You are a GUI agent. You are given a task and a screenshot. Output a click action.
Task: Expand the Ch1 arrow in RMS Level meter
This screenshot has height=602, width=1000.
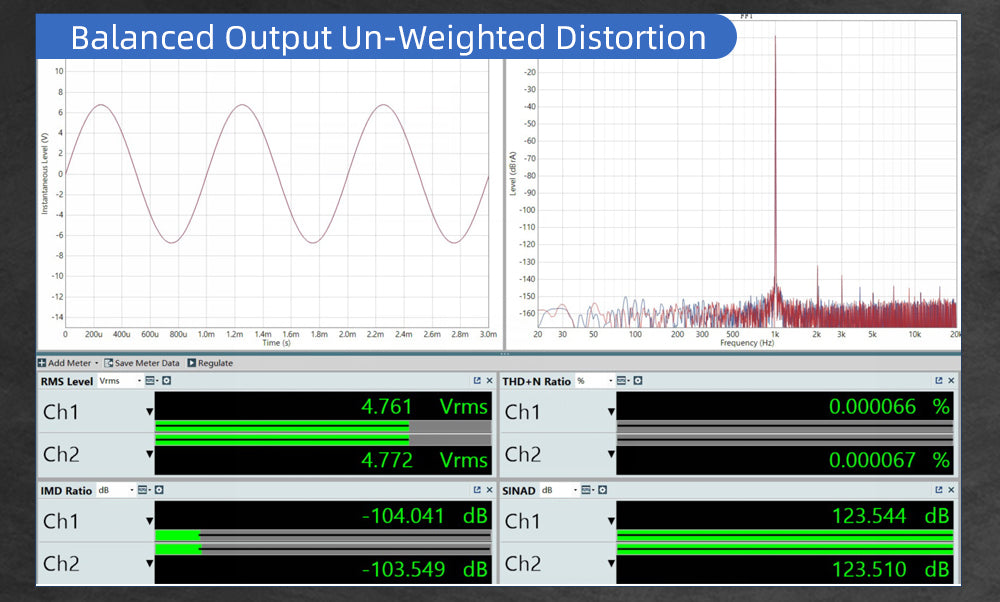149,412
